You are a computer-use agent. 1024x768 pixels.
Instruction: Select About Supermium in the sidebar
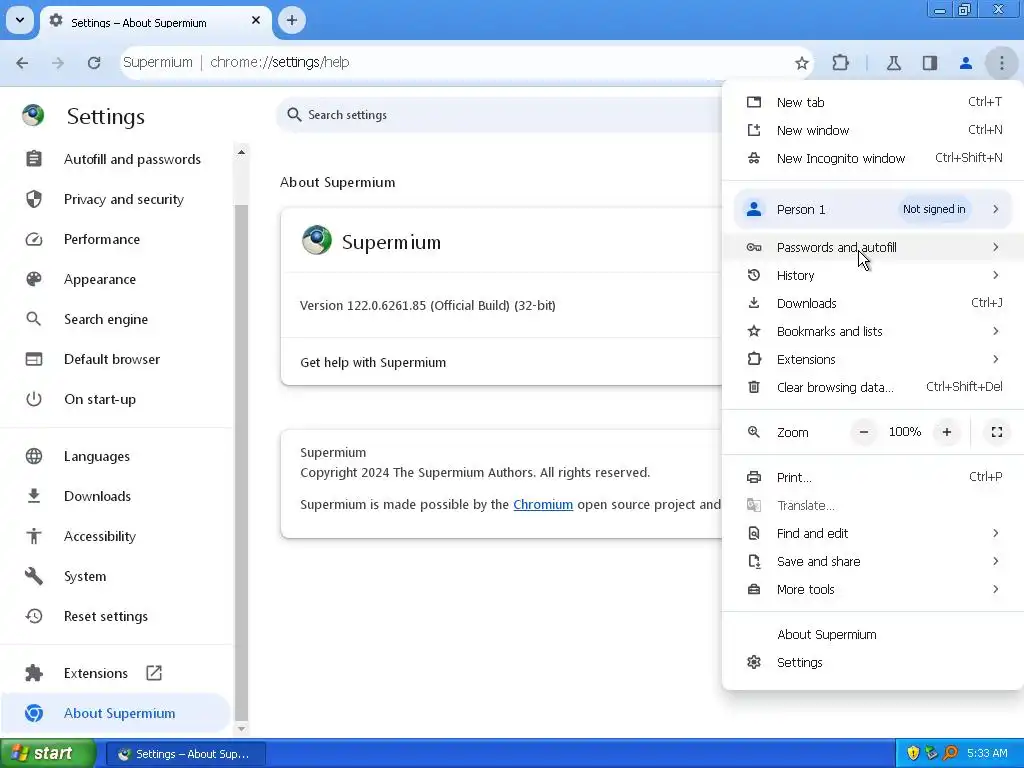pyautogui.click(x=115, y=713)
